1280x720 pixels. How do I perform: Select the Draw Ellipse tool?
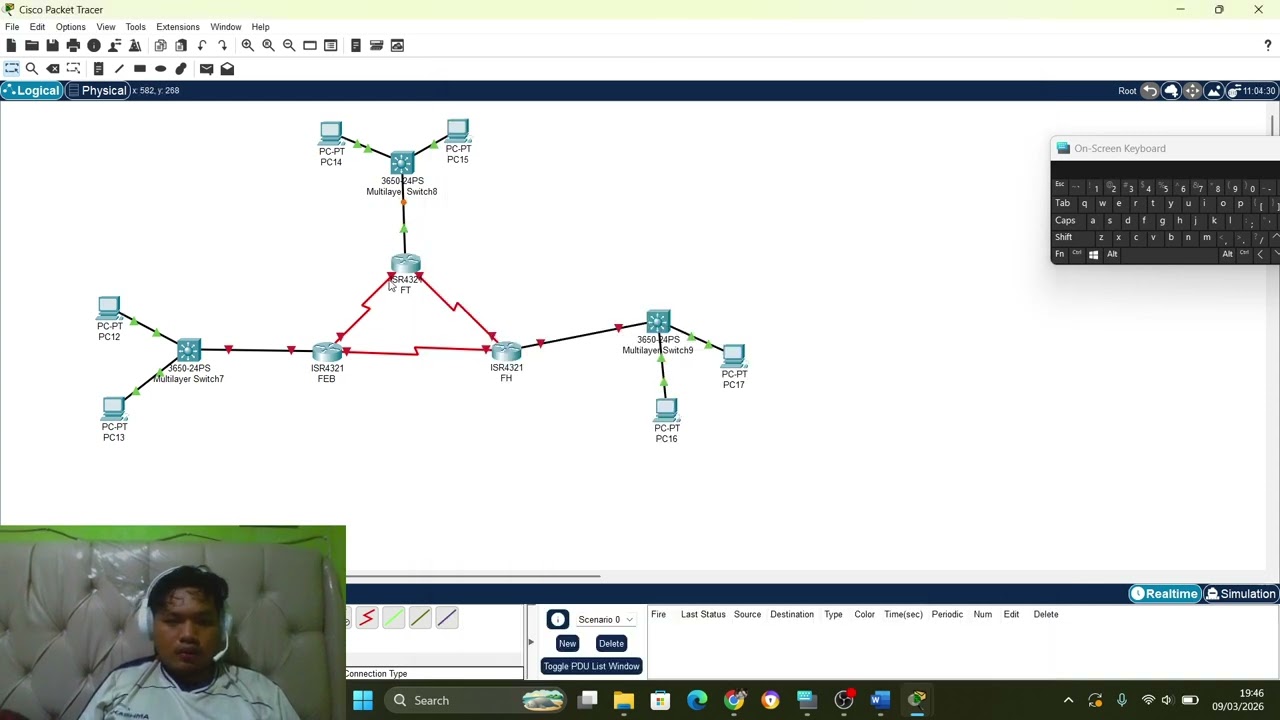click(160, 68)
